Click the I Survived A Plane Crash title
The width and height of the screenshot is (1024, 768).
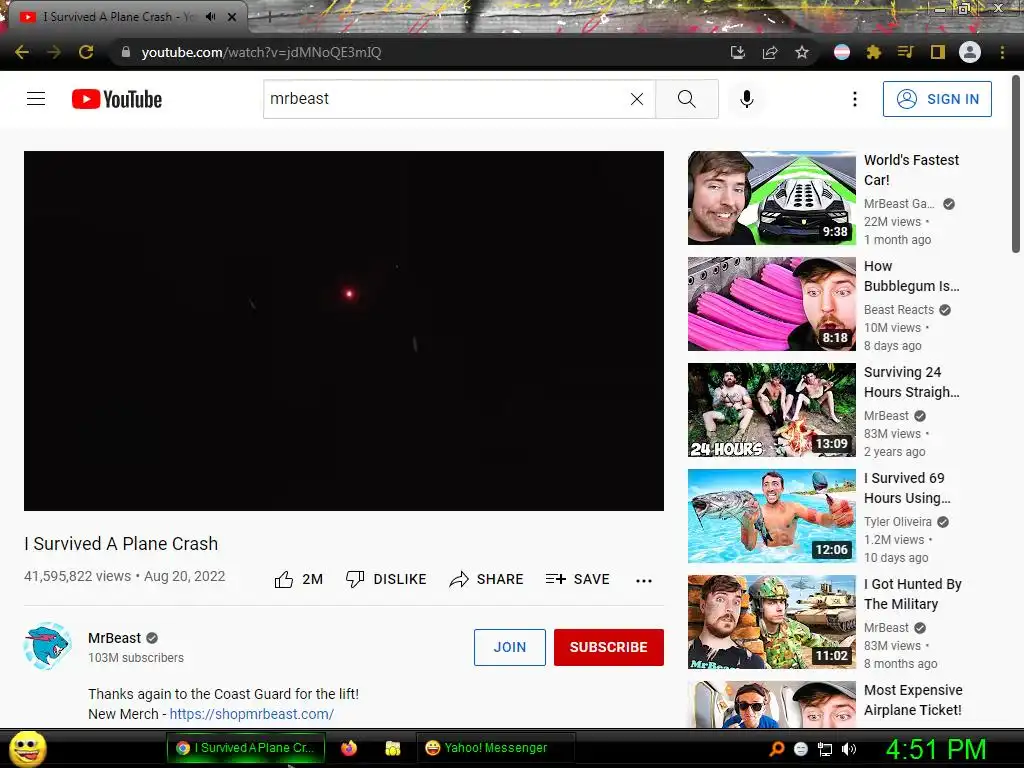(121, 543)
